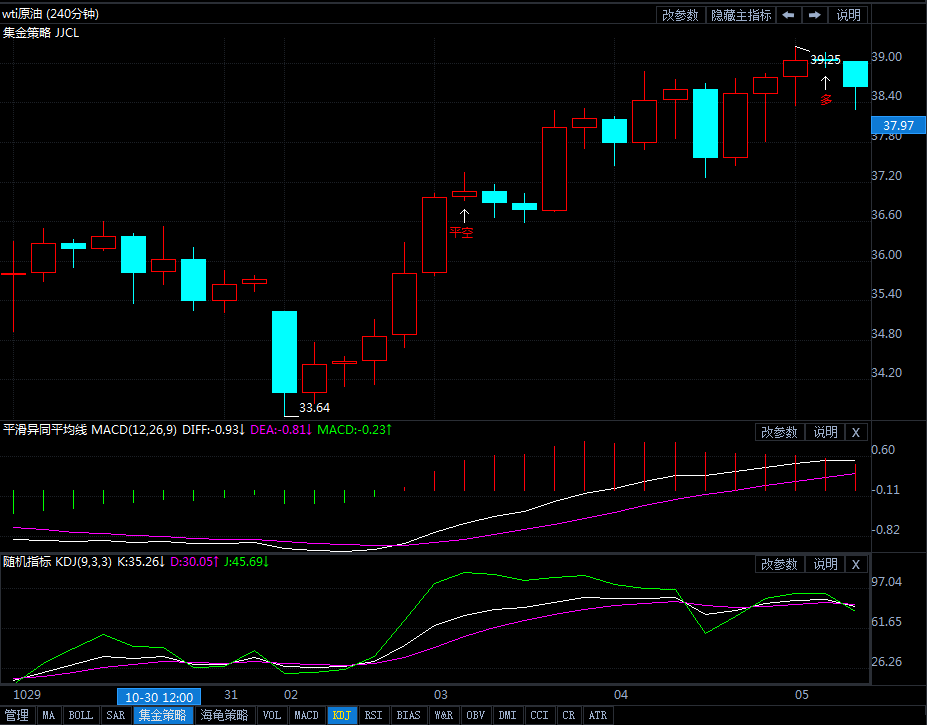Open the 管理 tab at bottom left
The image size is (927, 725).
coord(17,715)
